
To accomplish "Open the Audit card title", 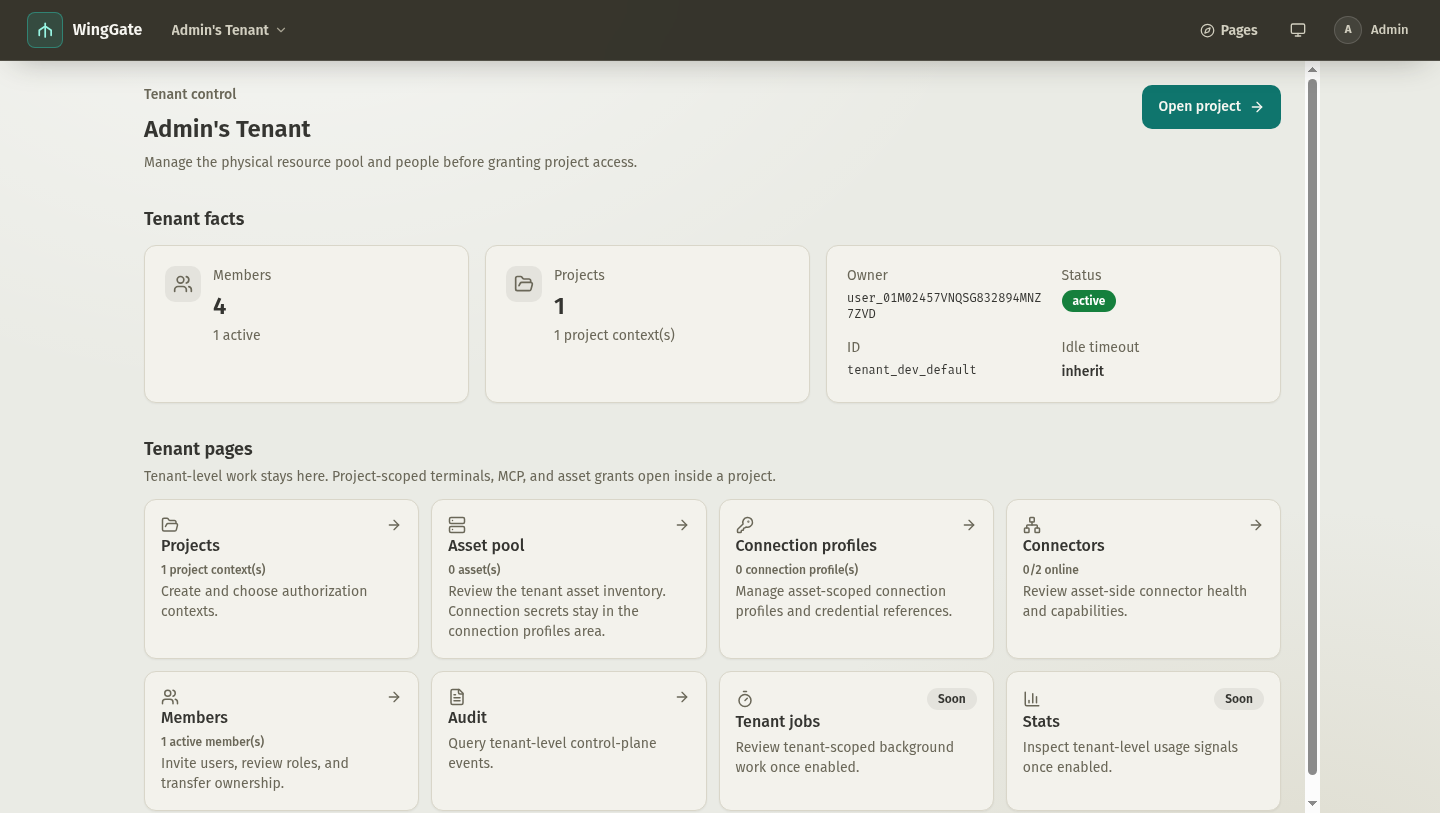I will tap(467, 718).
